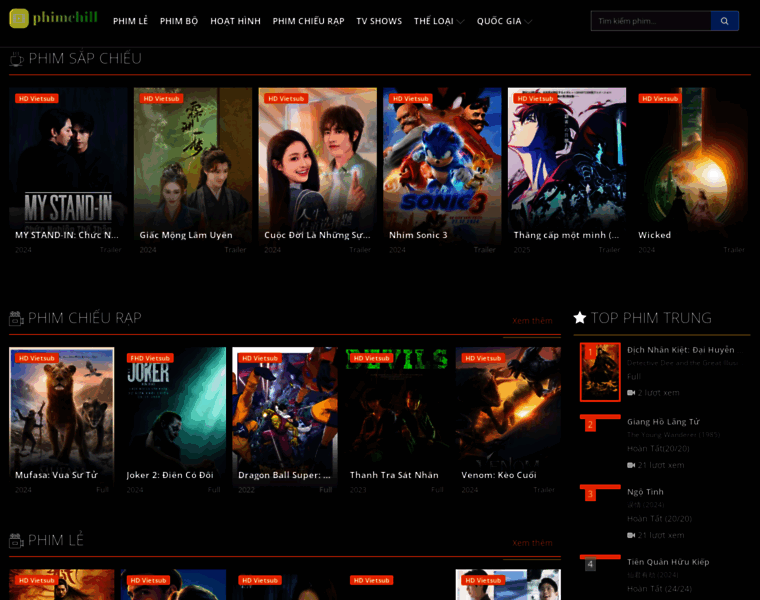Image resolution: width=760 pixels, height=600 pixels.
Task: Go to the Phim Bộ menu item
Action: pos(179,21)
